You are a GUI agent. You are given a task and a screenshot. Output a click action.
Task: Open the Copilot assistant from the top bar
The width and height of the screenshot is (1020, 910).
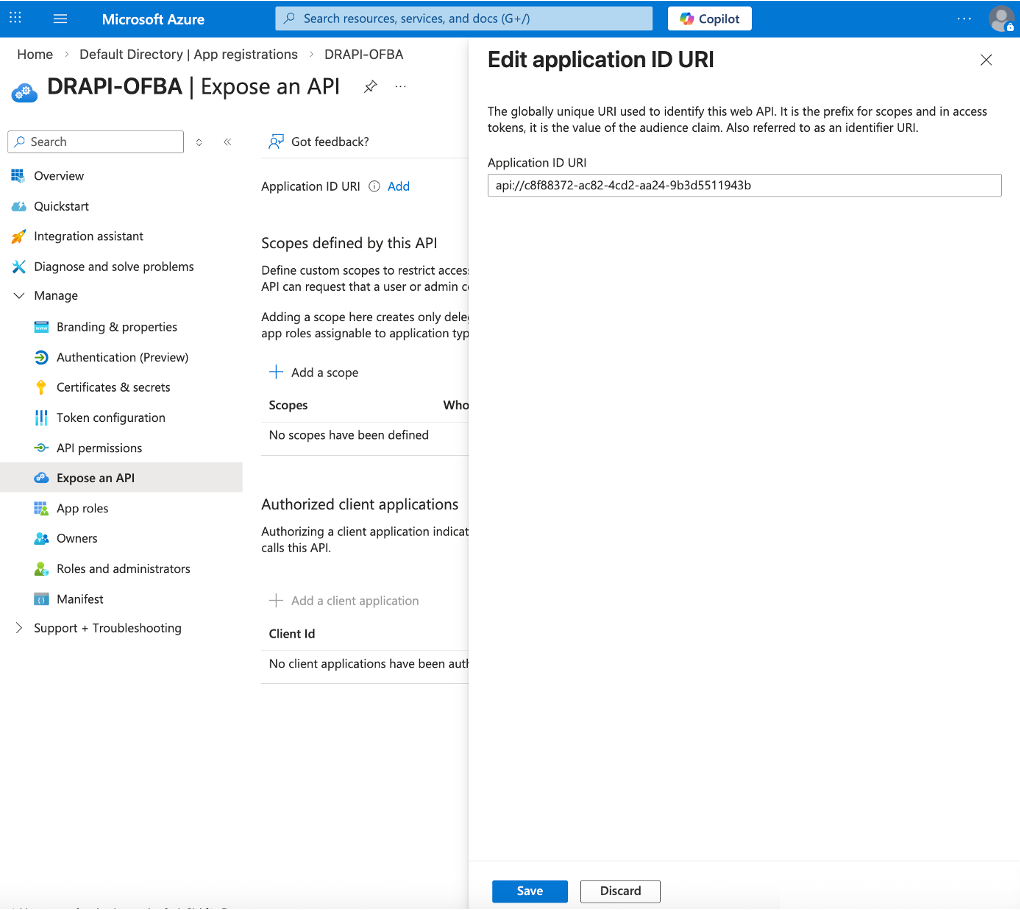click(709, 18)
